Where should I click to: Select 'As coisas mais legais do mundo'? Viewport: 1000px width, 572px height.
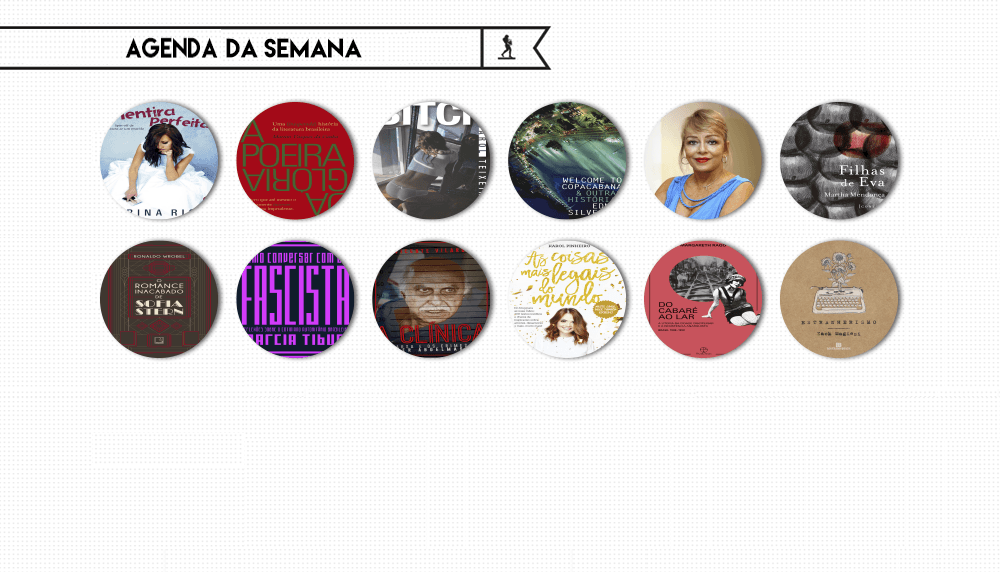[568, 298]
